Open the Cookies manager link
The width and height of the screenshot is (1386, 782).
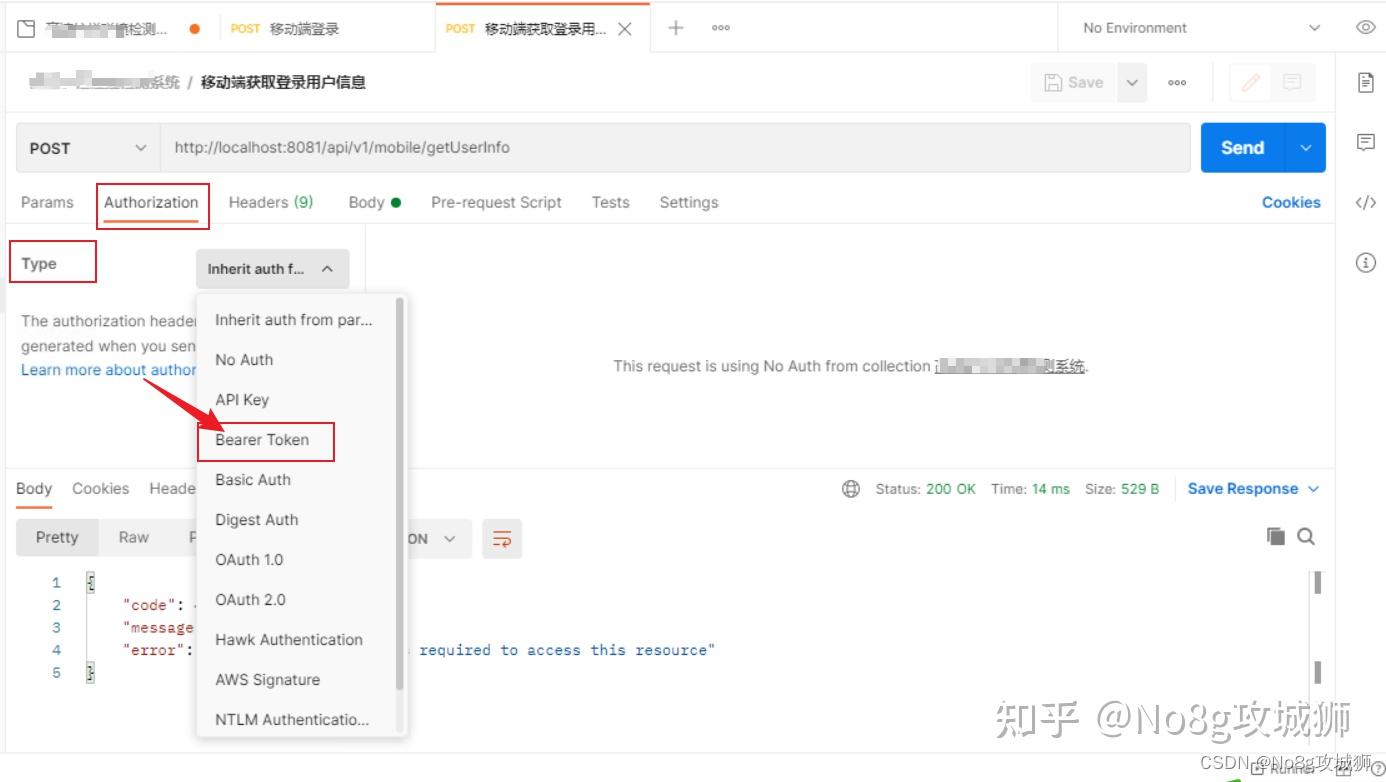pos(1290,202)
